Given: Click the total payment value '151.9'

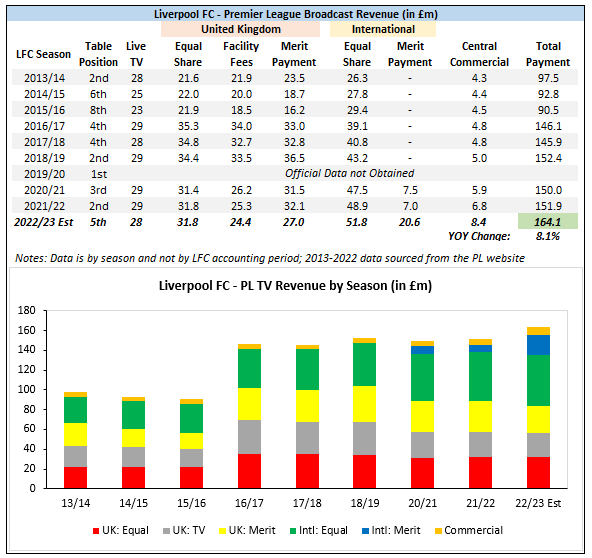Looking at the screenshot, I should point(548,206).
